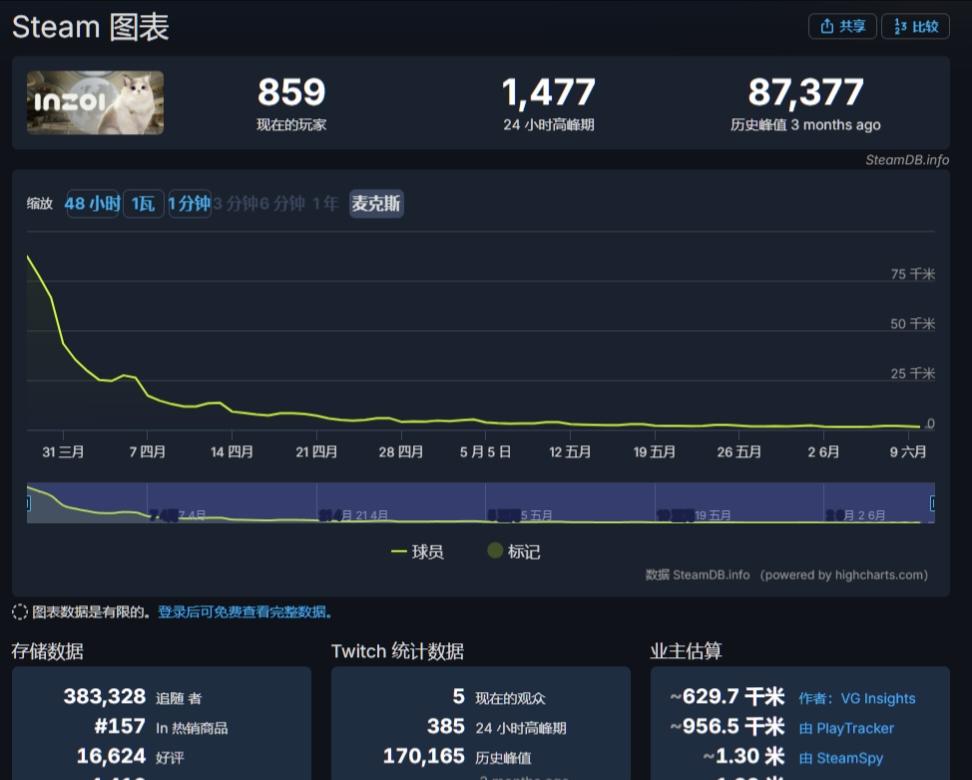Select the 1瓦 zoom range
Image resolution: width=972 pixels, height=780 pixels.
coord(143,203)
